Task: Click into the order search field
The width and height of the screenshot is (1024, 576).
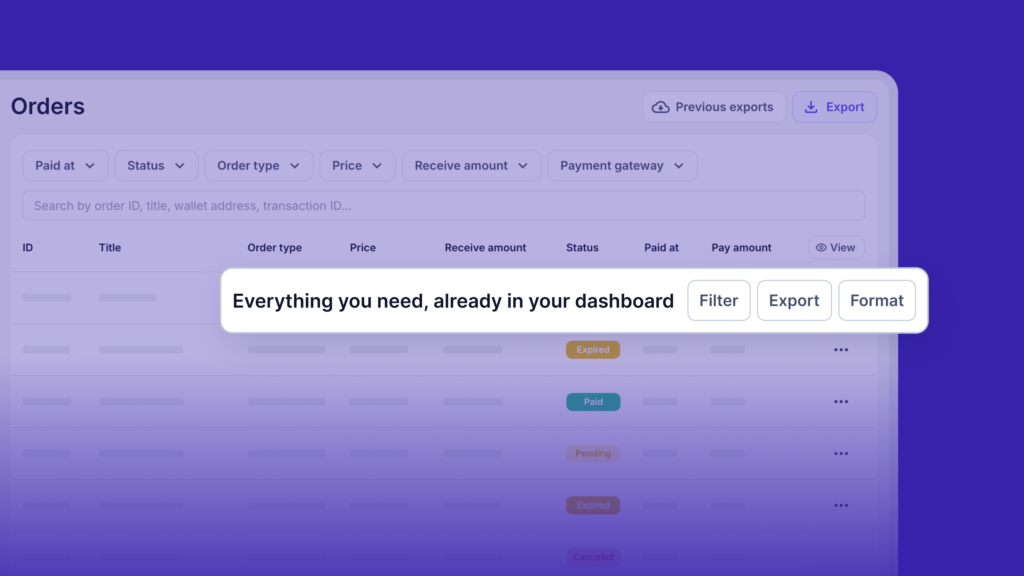Action: [443, 206]
